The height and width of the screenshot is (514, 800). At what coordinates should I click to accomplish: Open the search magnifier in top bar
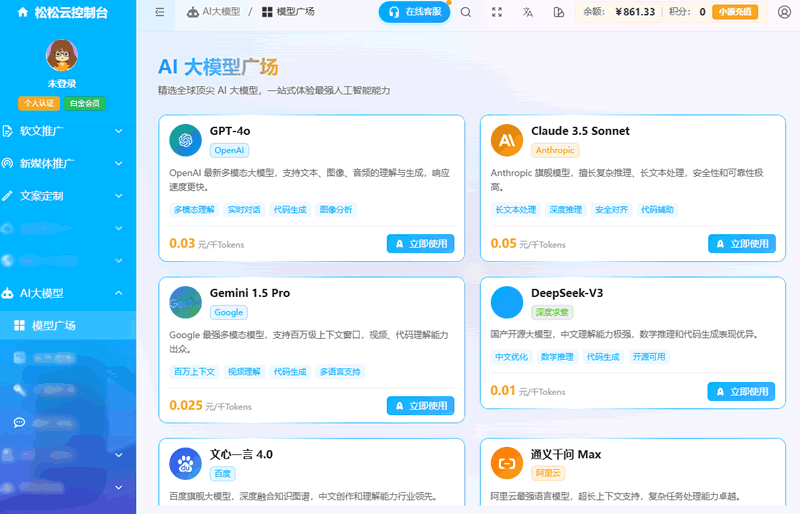point(466,12)
